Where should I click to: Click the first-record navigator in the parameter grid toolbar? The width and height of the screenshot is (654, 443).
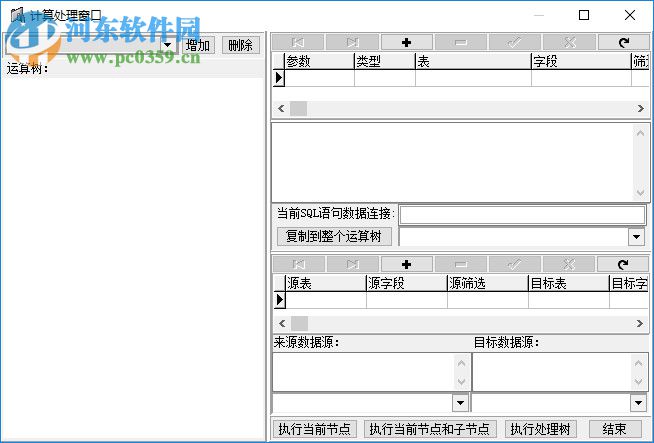(x=298, y=42)
